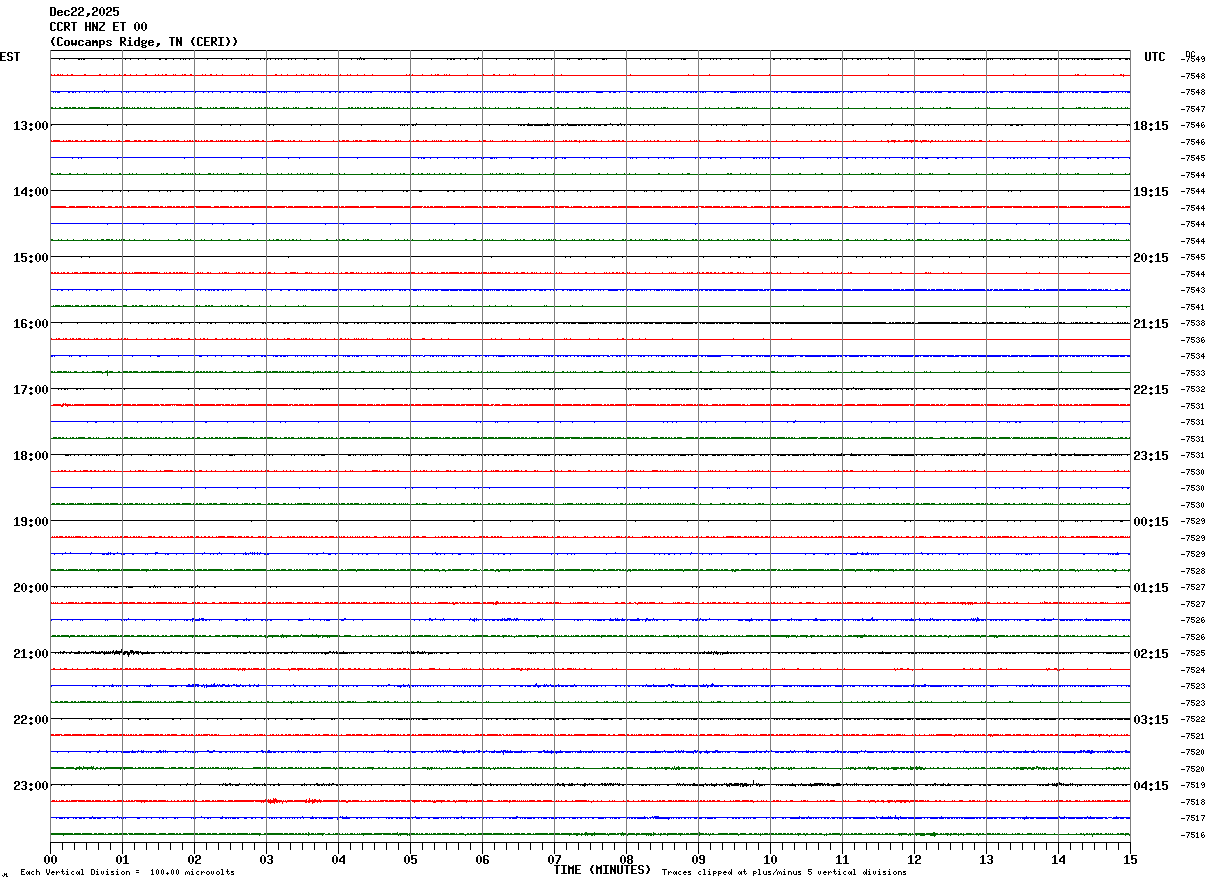Viewport: 1210px width, 886px height.
Task: Click the DC value -7538
Action: point(1192,324)
